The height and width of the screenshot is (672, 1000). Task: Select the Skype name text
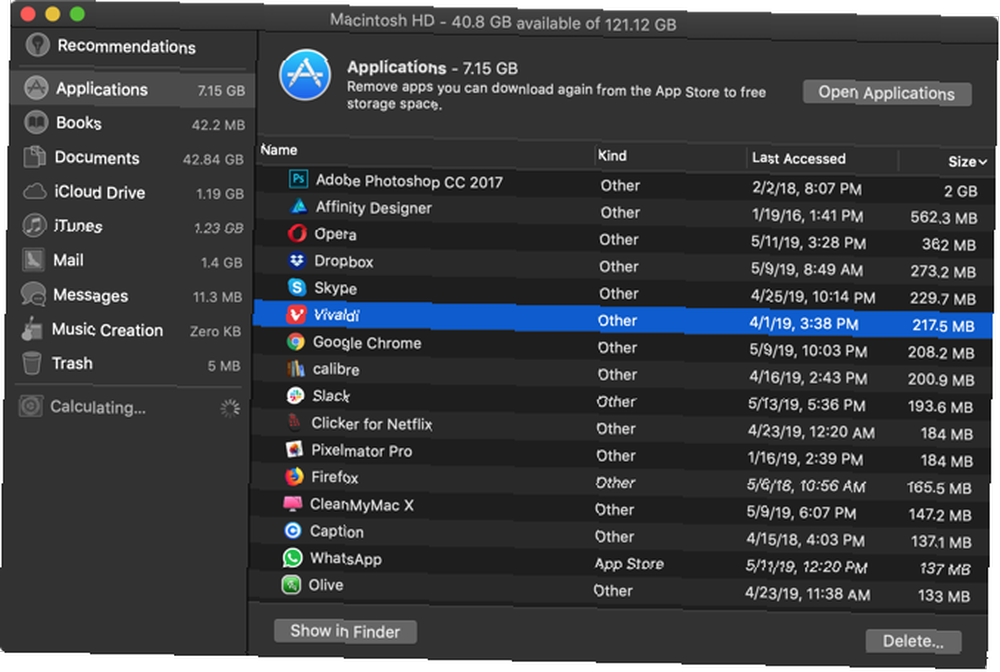(335, 288)
